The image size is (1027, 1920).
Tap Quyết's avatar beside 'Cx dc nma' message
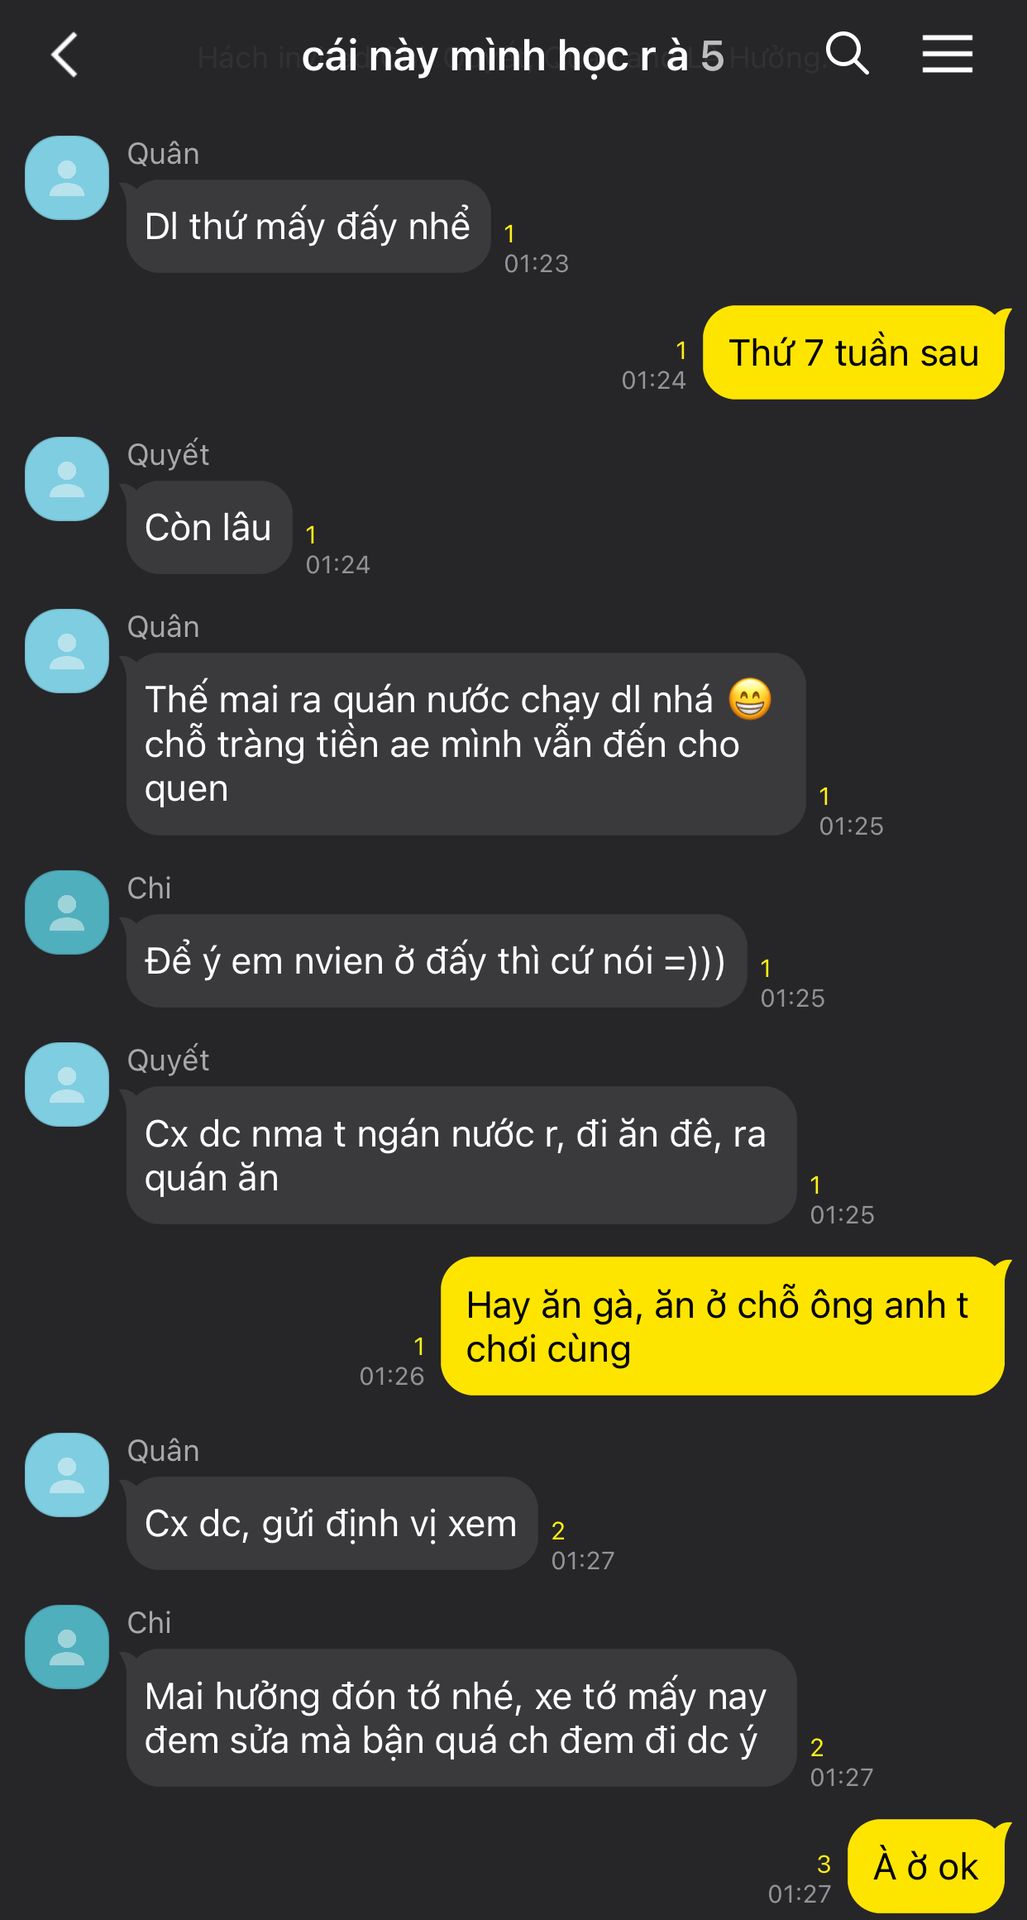[x=67, y=1085]
